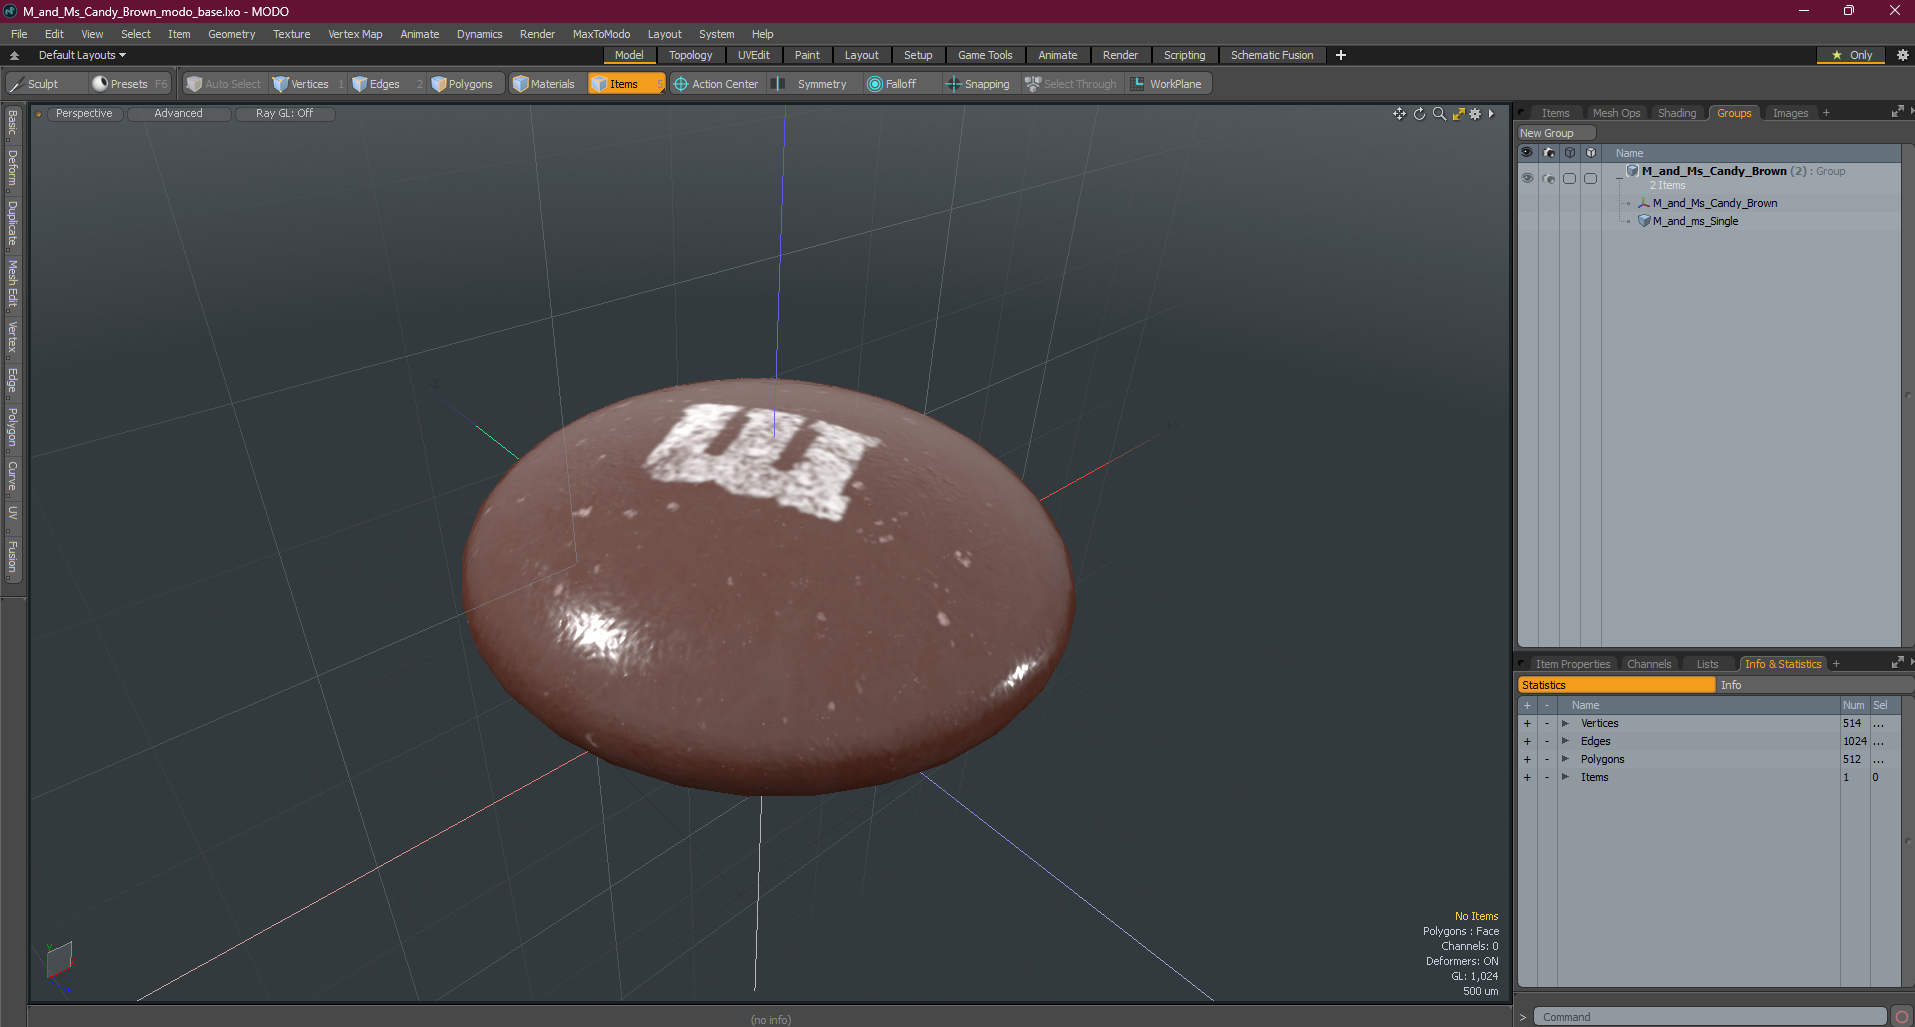Select the Sculpt tool
1915x1027 pixels.
coord(45,84)
